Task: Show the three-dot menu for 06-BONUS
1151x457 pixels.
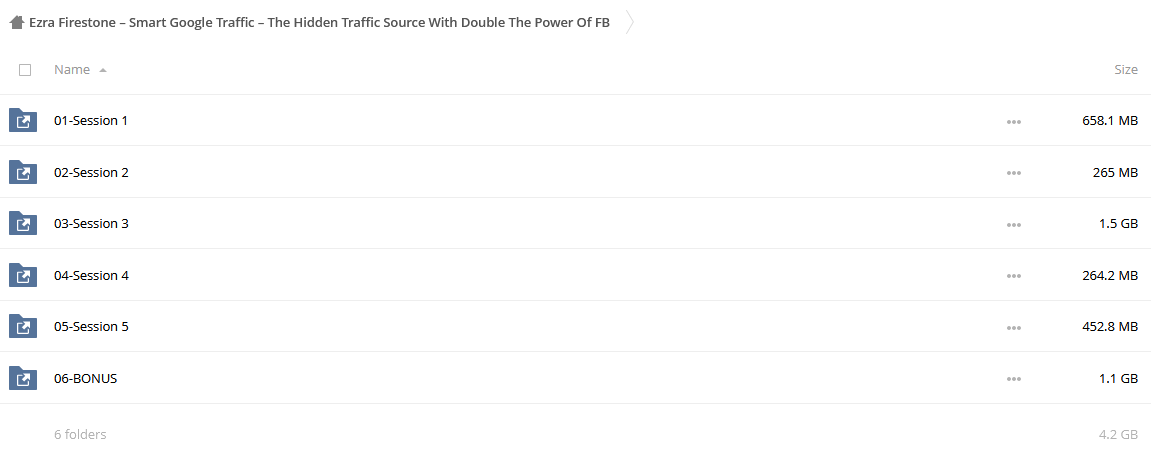Action: pyautogui.click(x=1014, y=380)
